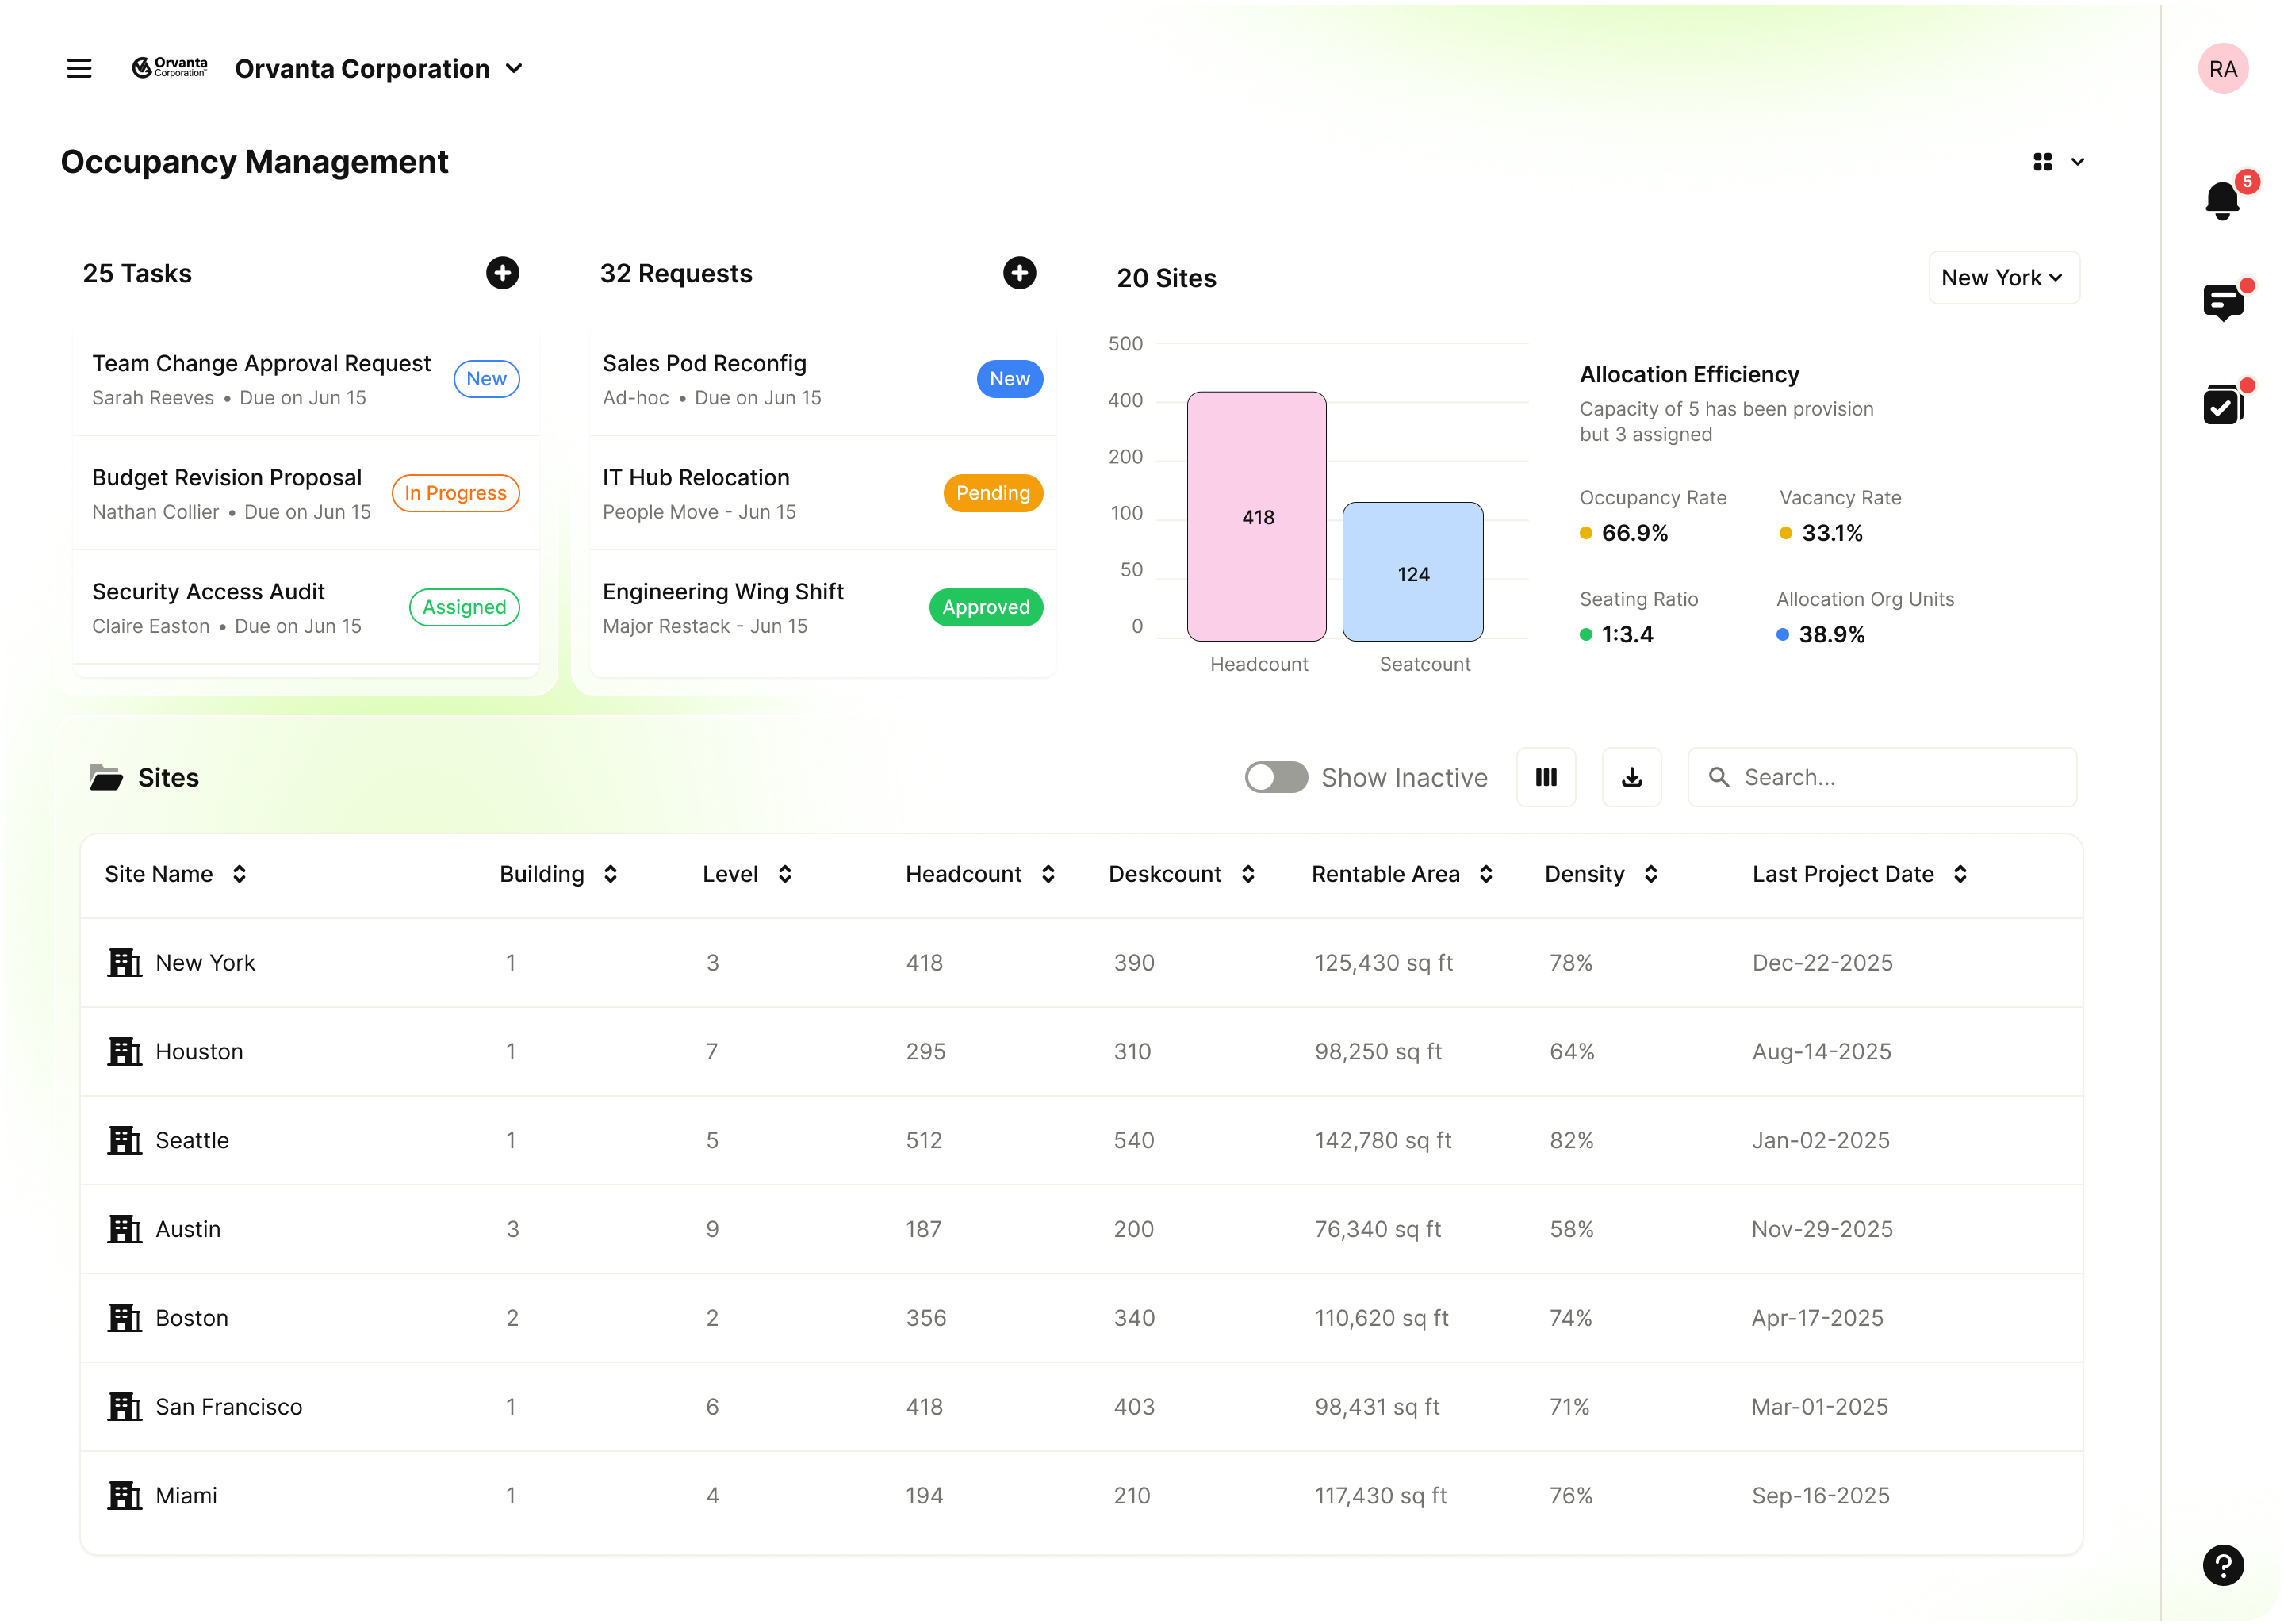Viewport: 2284px width, 1624px height.
Task: Open the RA user avatar
Action: 2222,69
